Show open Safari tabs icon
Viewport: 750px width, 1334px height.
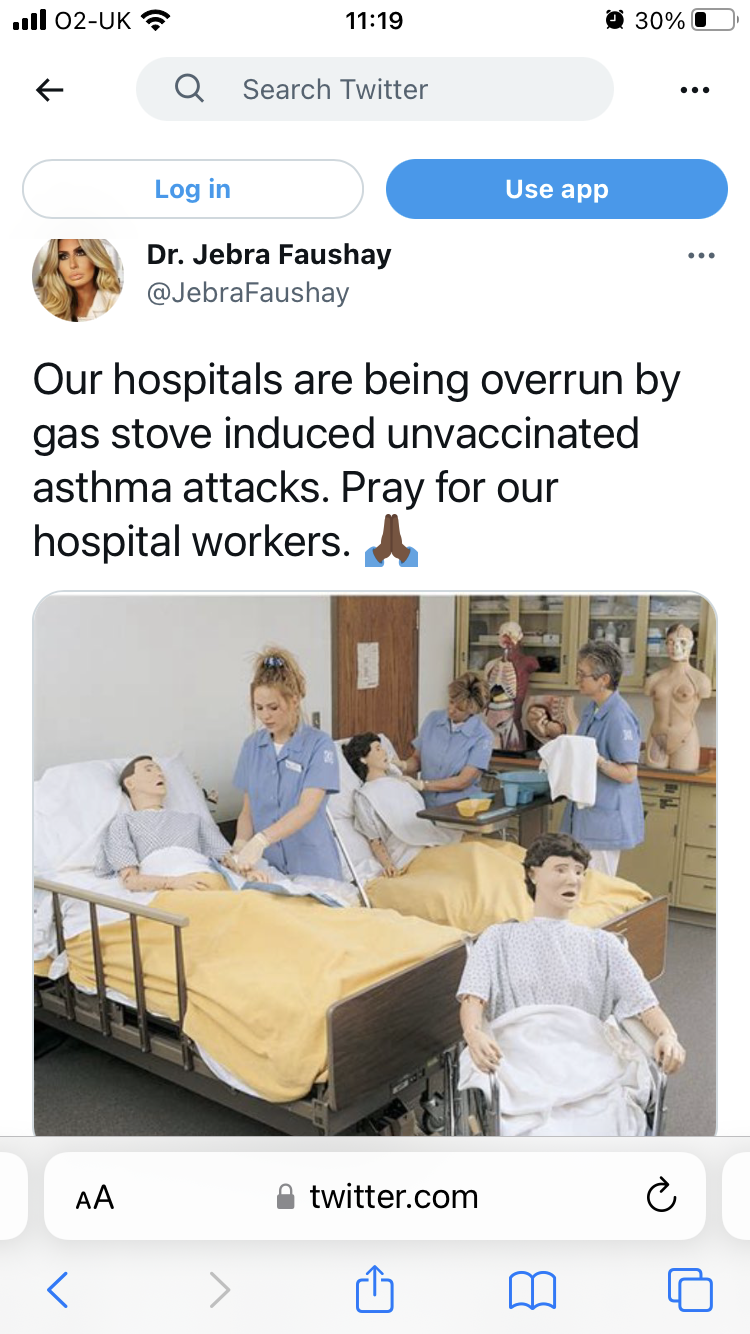click(690, 1289)
